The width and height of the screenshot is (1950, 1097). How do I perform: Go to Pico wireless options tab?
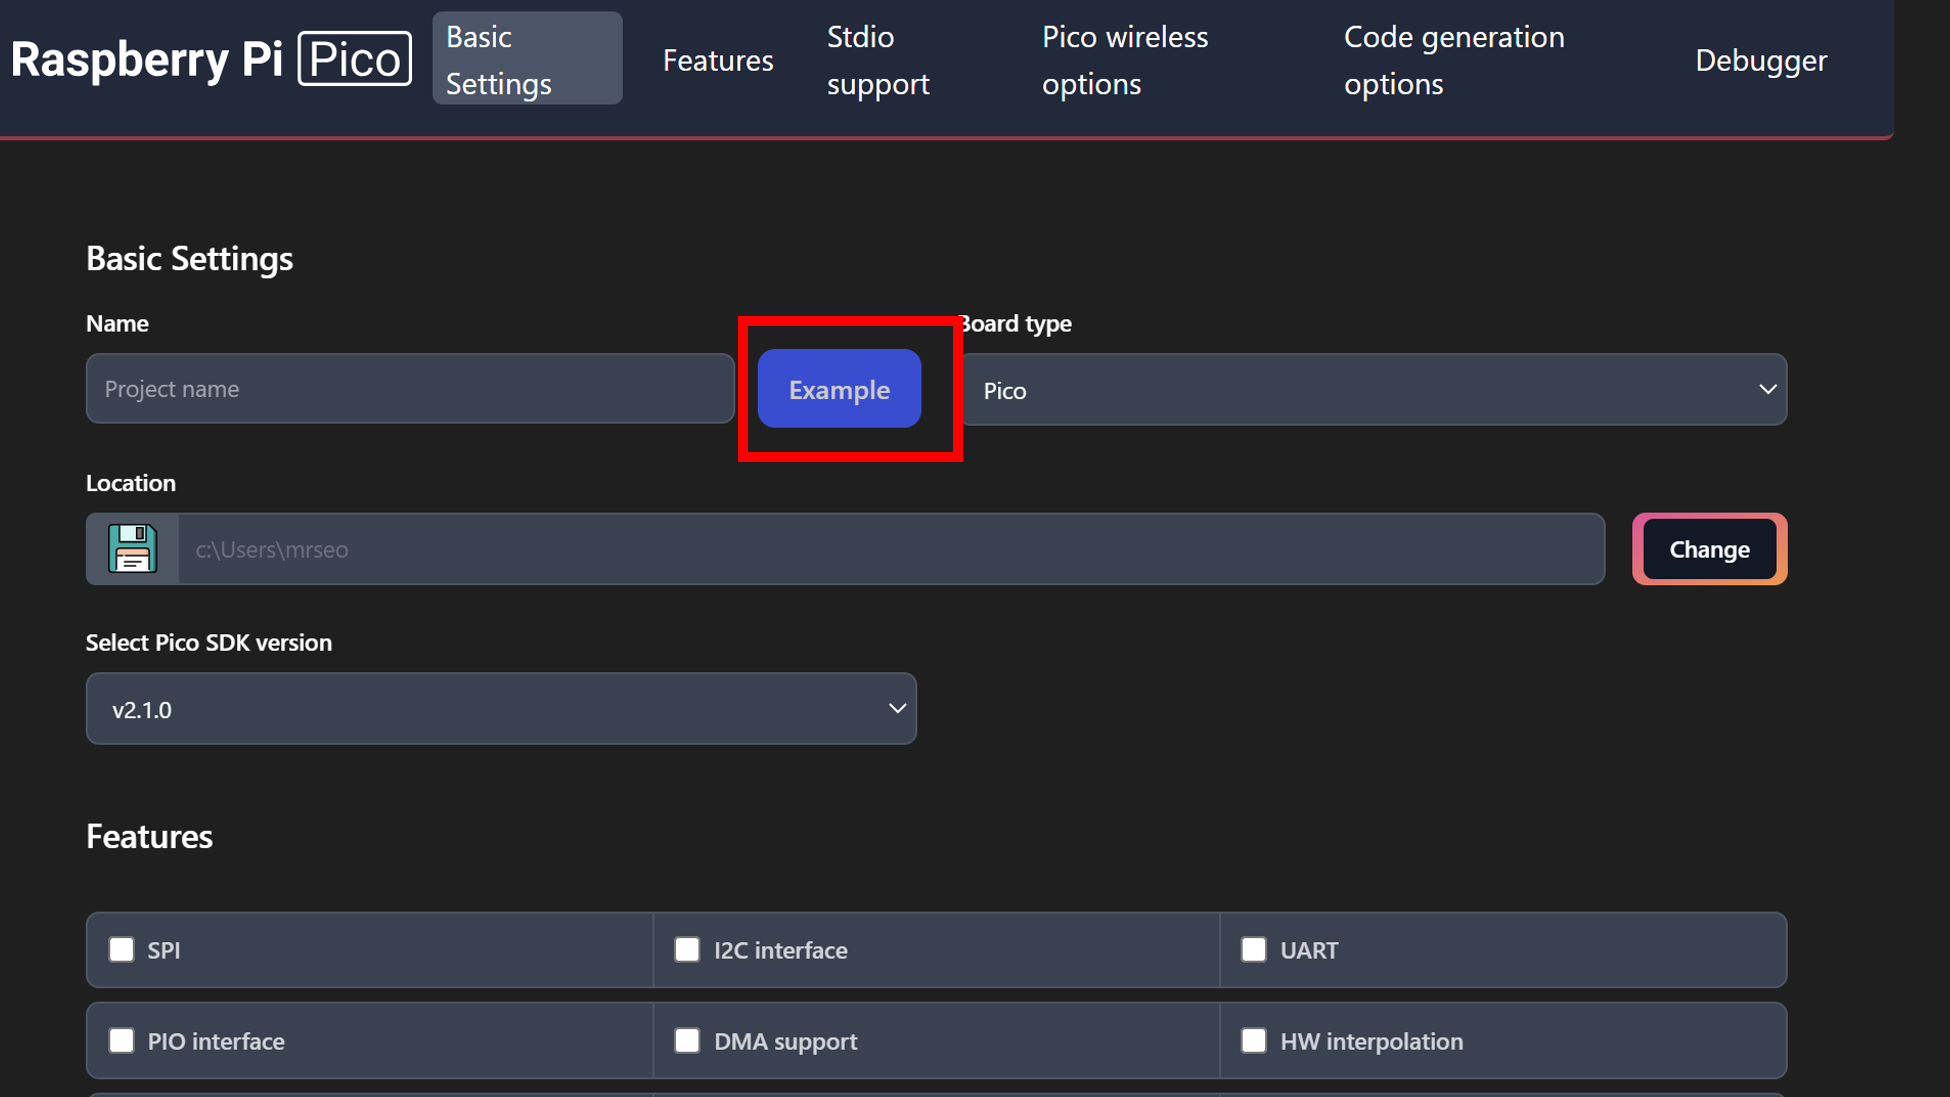(x=1124, y=60)
